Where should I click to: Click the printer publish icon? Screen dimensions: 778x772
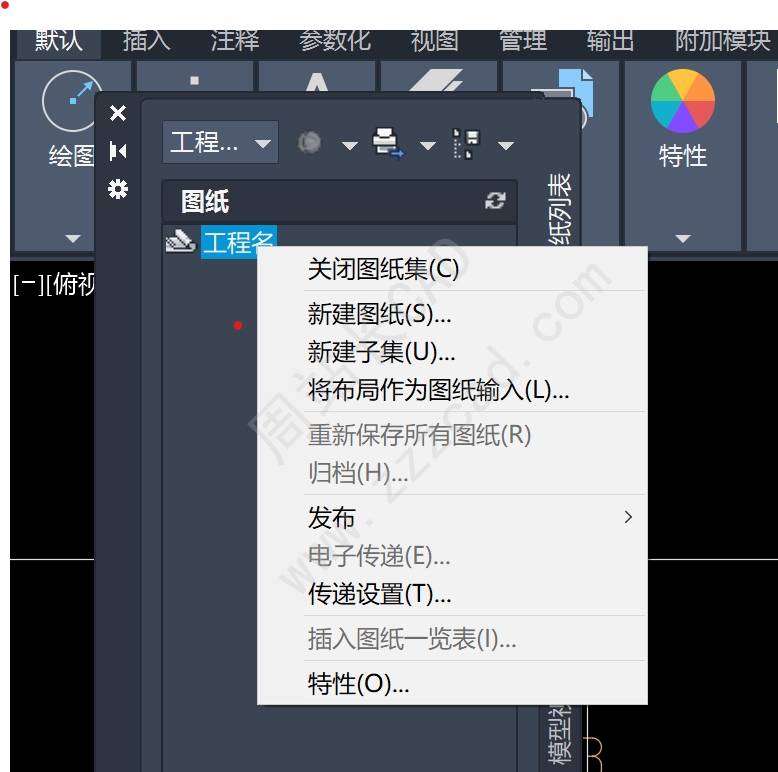tap(388, 143)
